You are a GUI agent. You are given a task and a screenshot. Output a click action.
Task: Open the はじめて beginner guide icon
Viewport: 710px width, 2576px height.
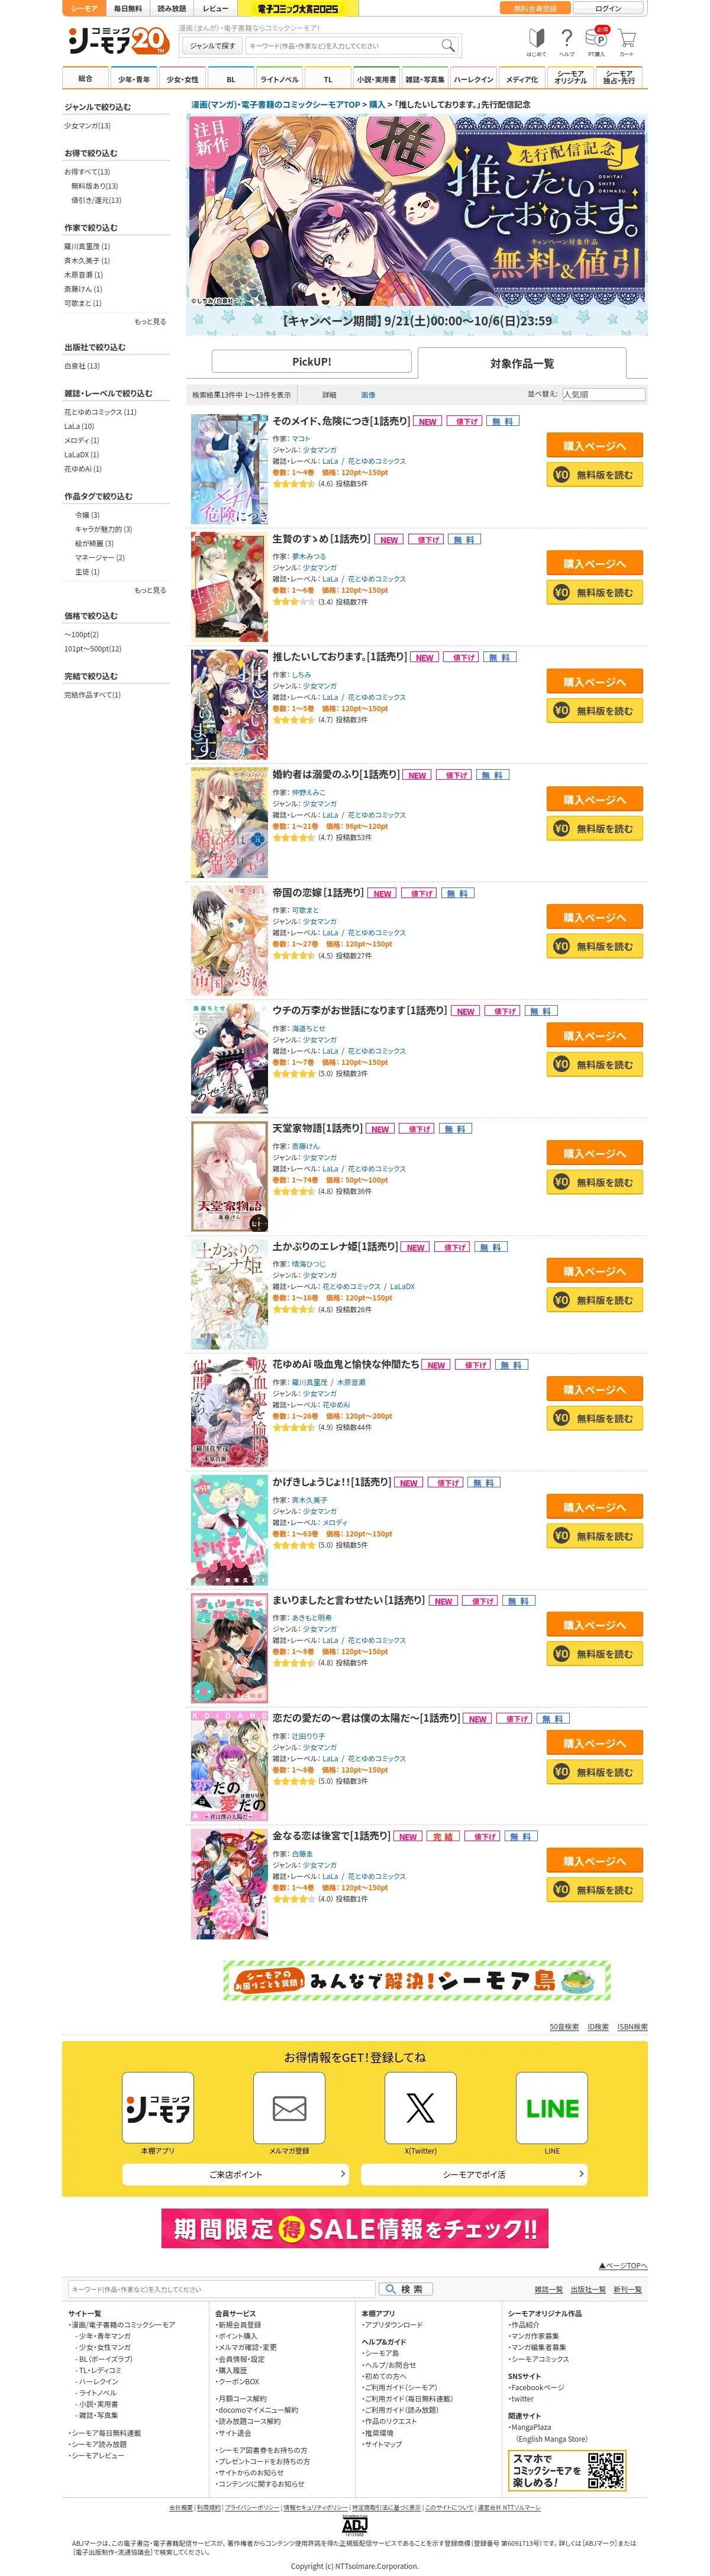click(x=537, y=42)
